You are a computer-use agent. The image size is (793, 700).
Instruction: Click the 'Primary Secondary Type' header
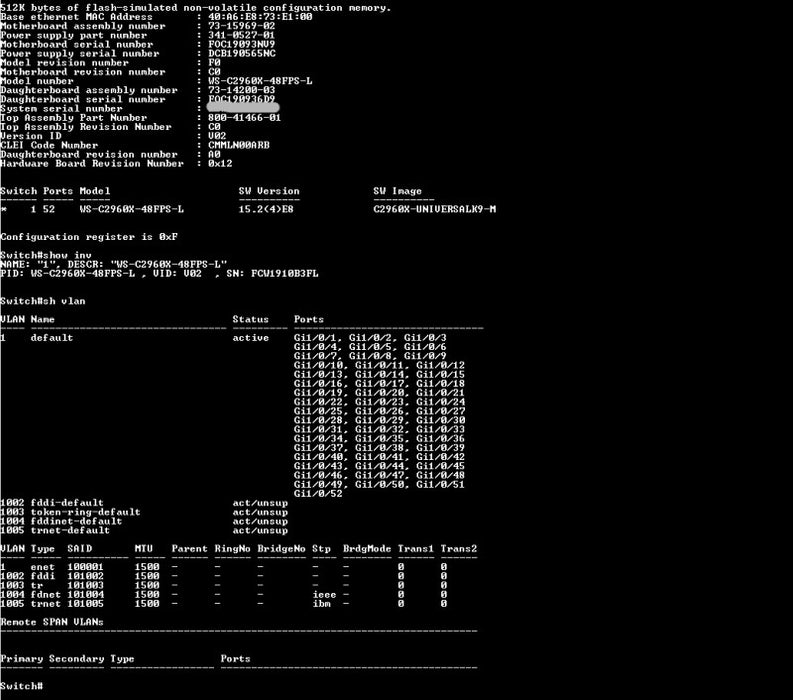coord(67,659)
